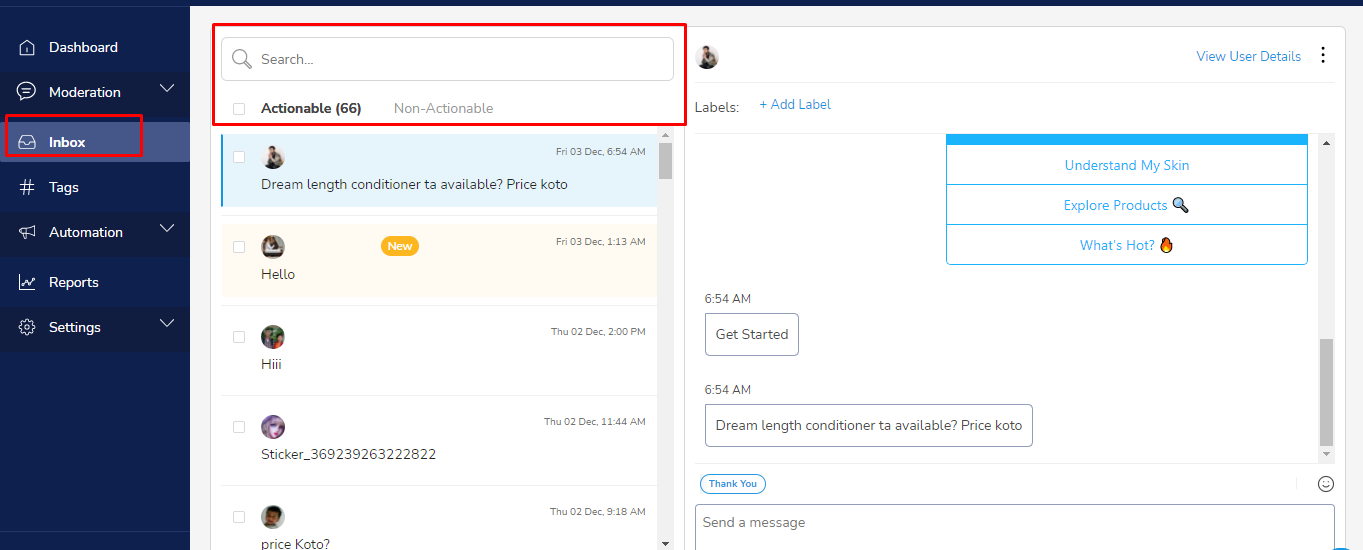The width and height of the screenshot is (1363, 550).
Task: Click the Inbox tray icon
Action: [27, 142]
